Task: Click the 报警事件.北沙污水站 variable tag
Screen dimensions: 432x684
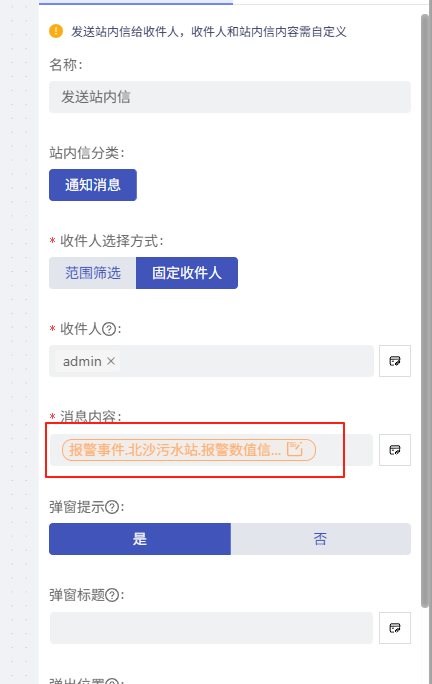Action: pyautogui.click(x=189, y=450)
